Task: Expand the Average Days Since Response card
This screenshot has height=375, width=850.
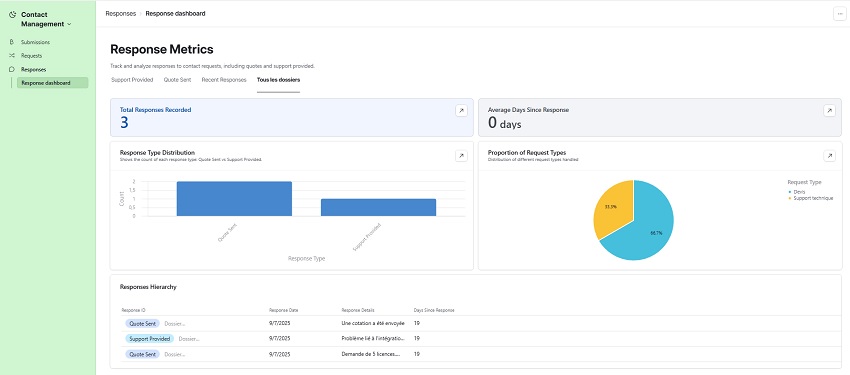Action: click(829, 111)
